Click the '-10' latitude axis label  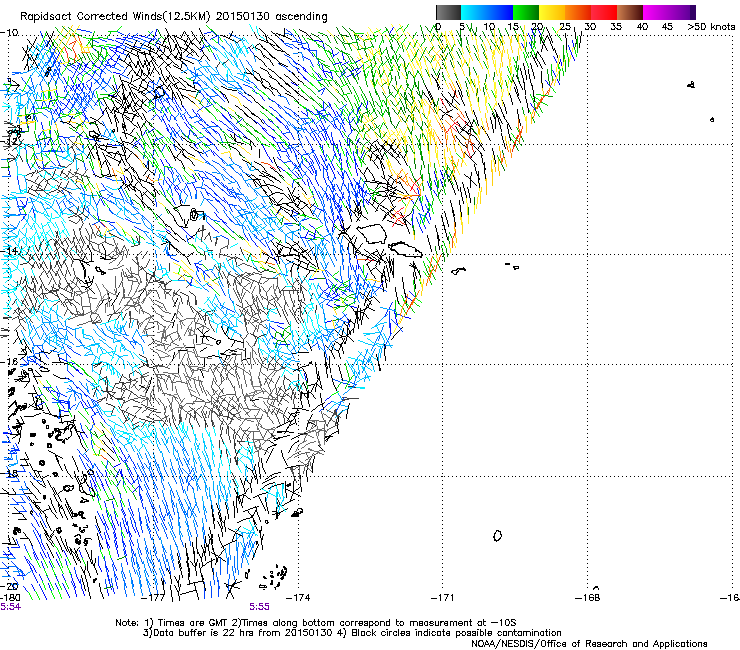tap(9, 33)
